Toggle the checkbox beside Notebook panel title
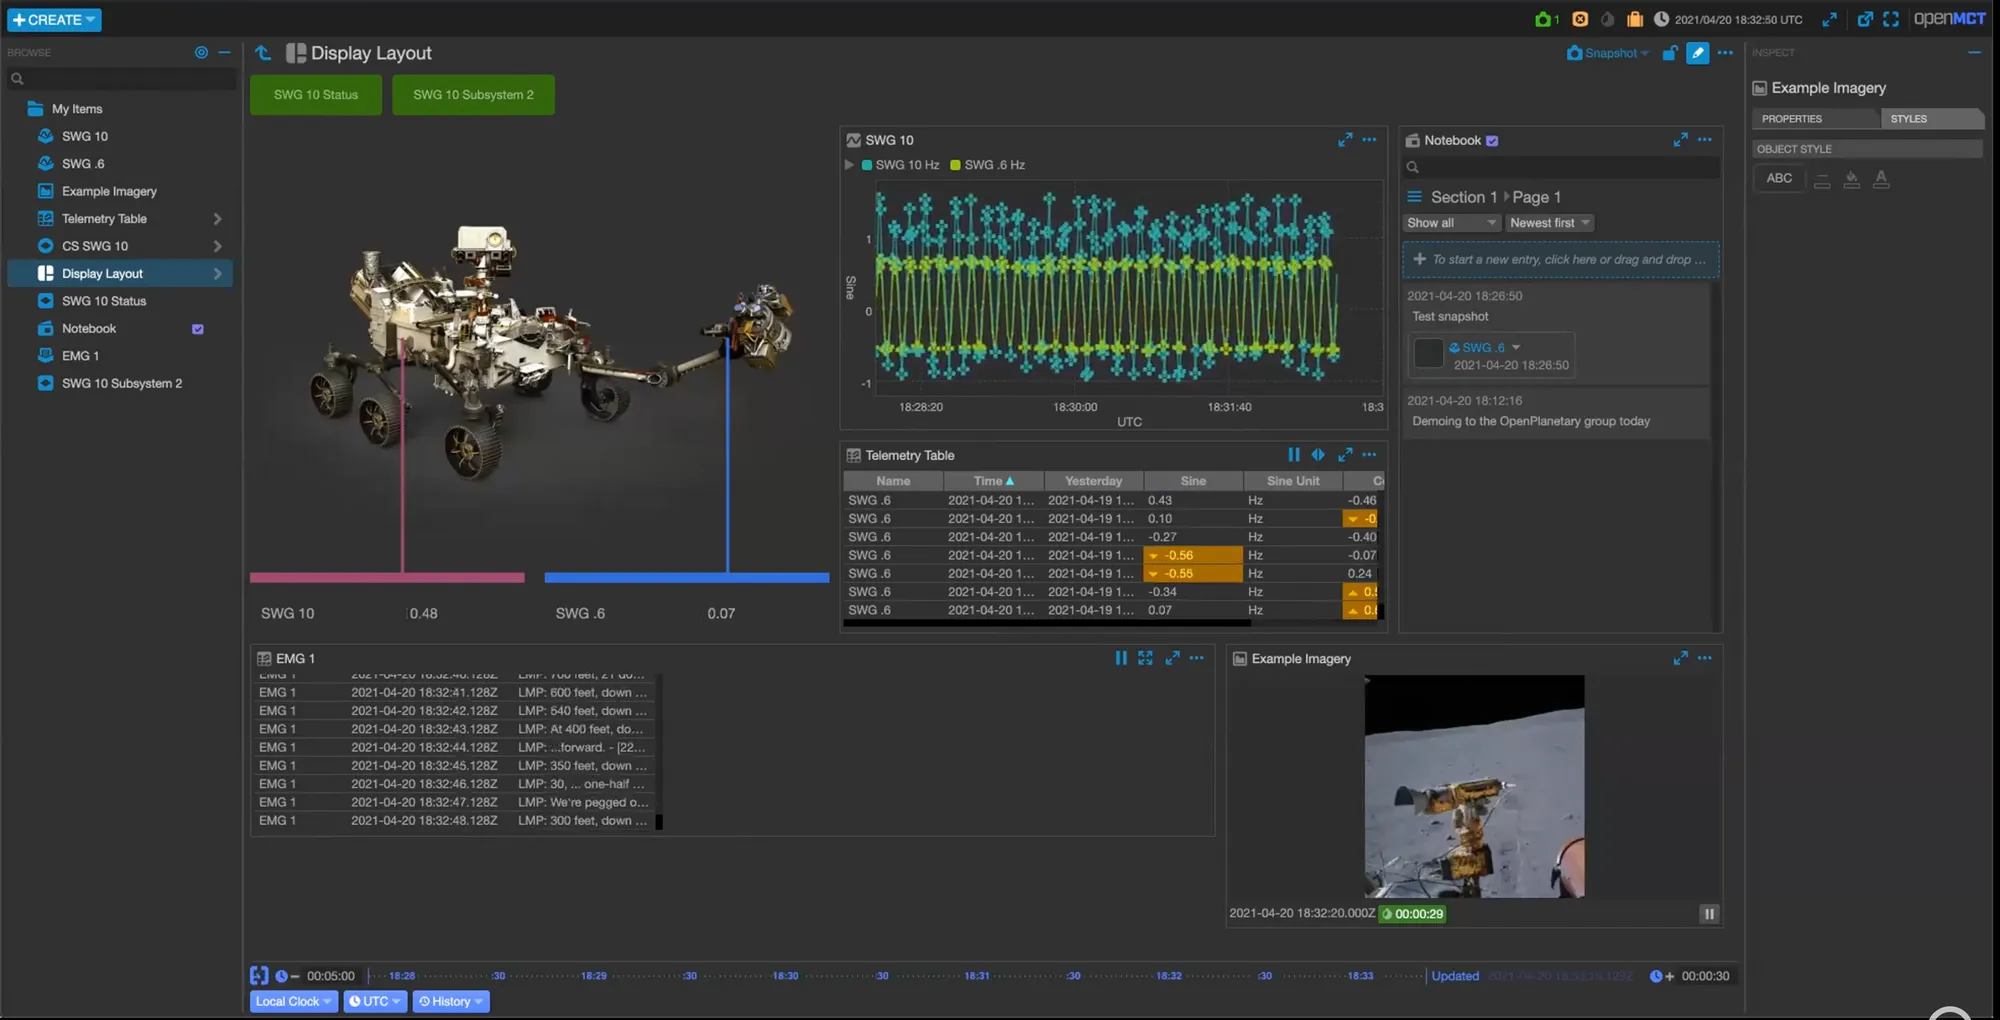This screenshot has width=2000, height=1020. pyautogui.click(x=1492, y=141)
